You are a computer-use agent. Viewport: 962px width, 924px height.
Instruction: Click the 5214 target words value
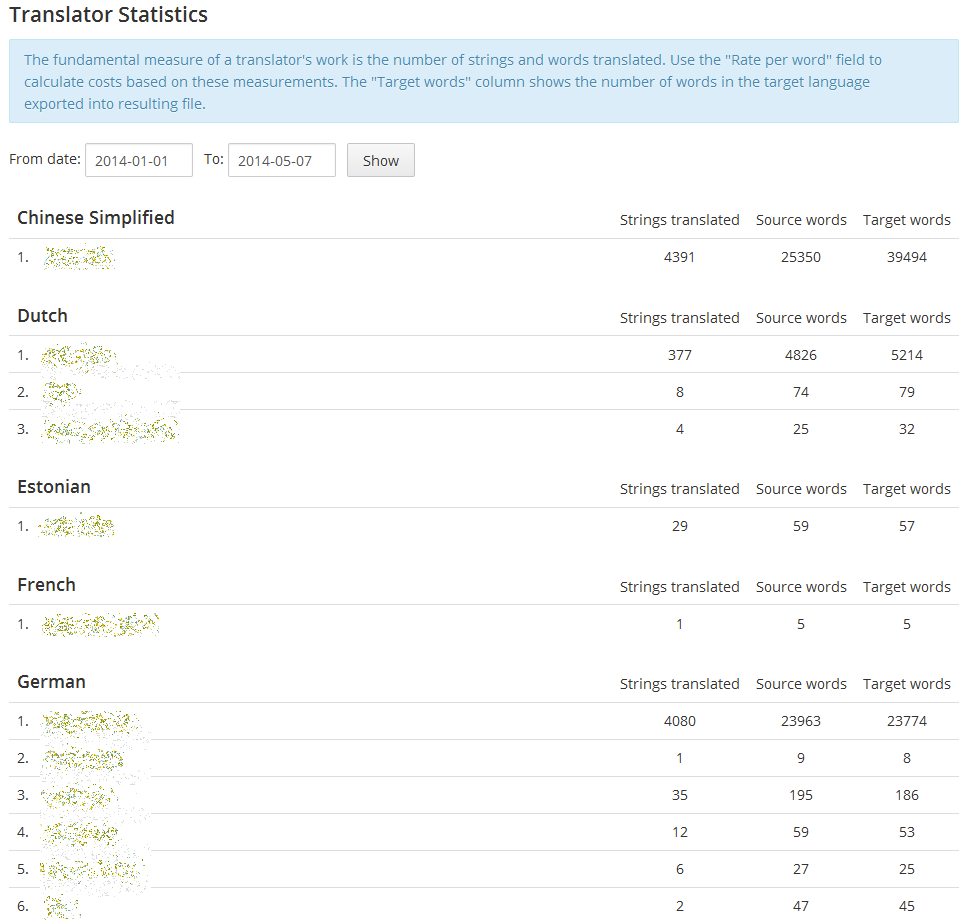pyautogui.click(x=907, y=355)
